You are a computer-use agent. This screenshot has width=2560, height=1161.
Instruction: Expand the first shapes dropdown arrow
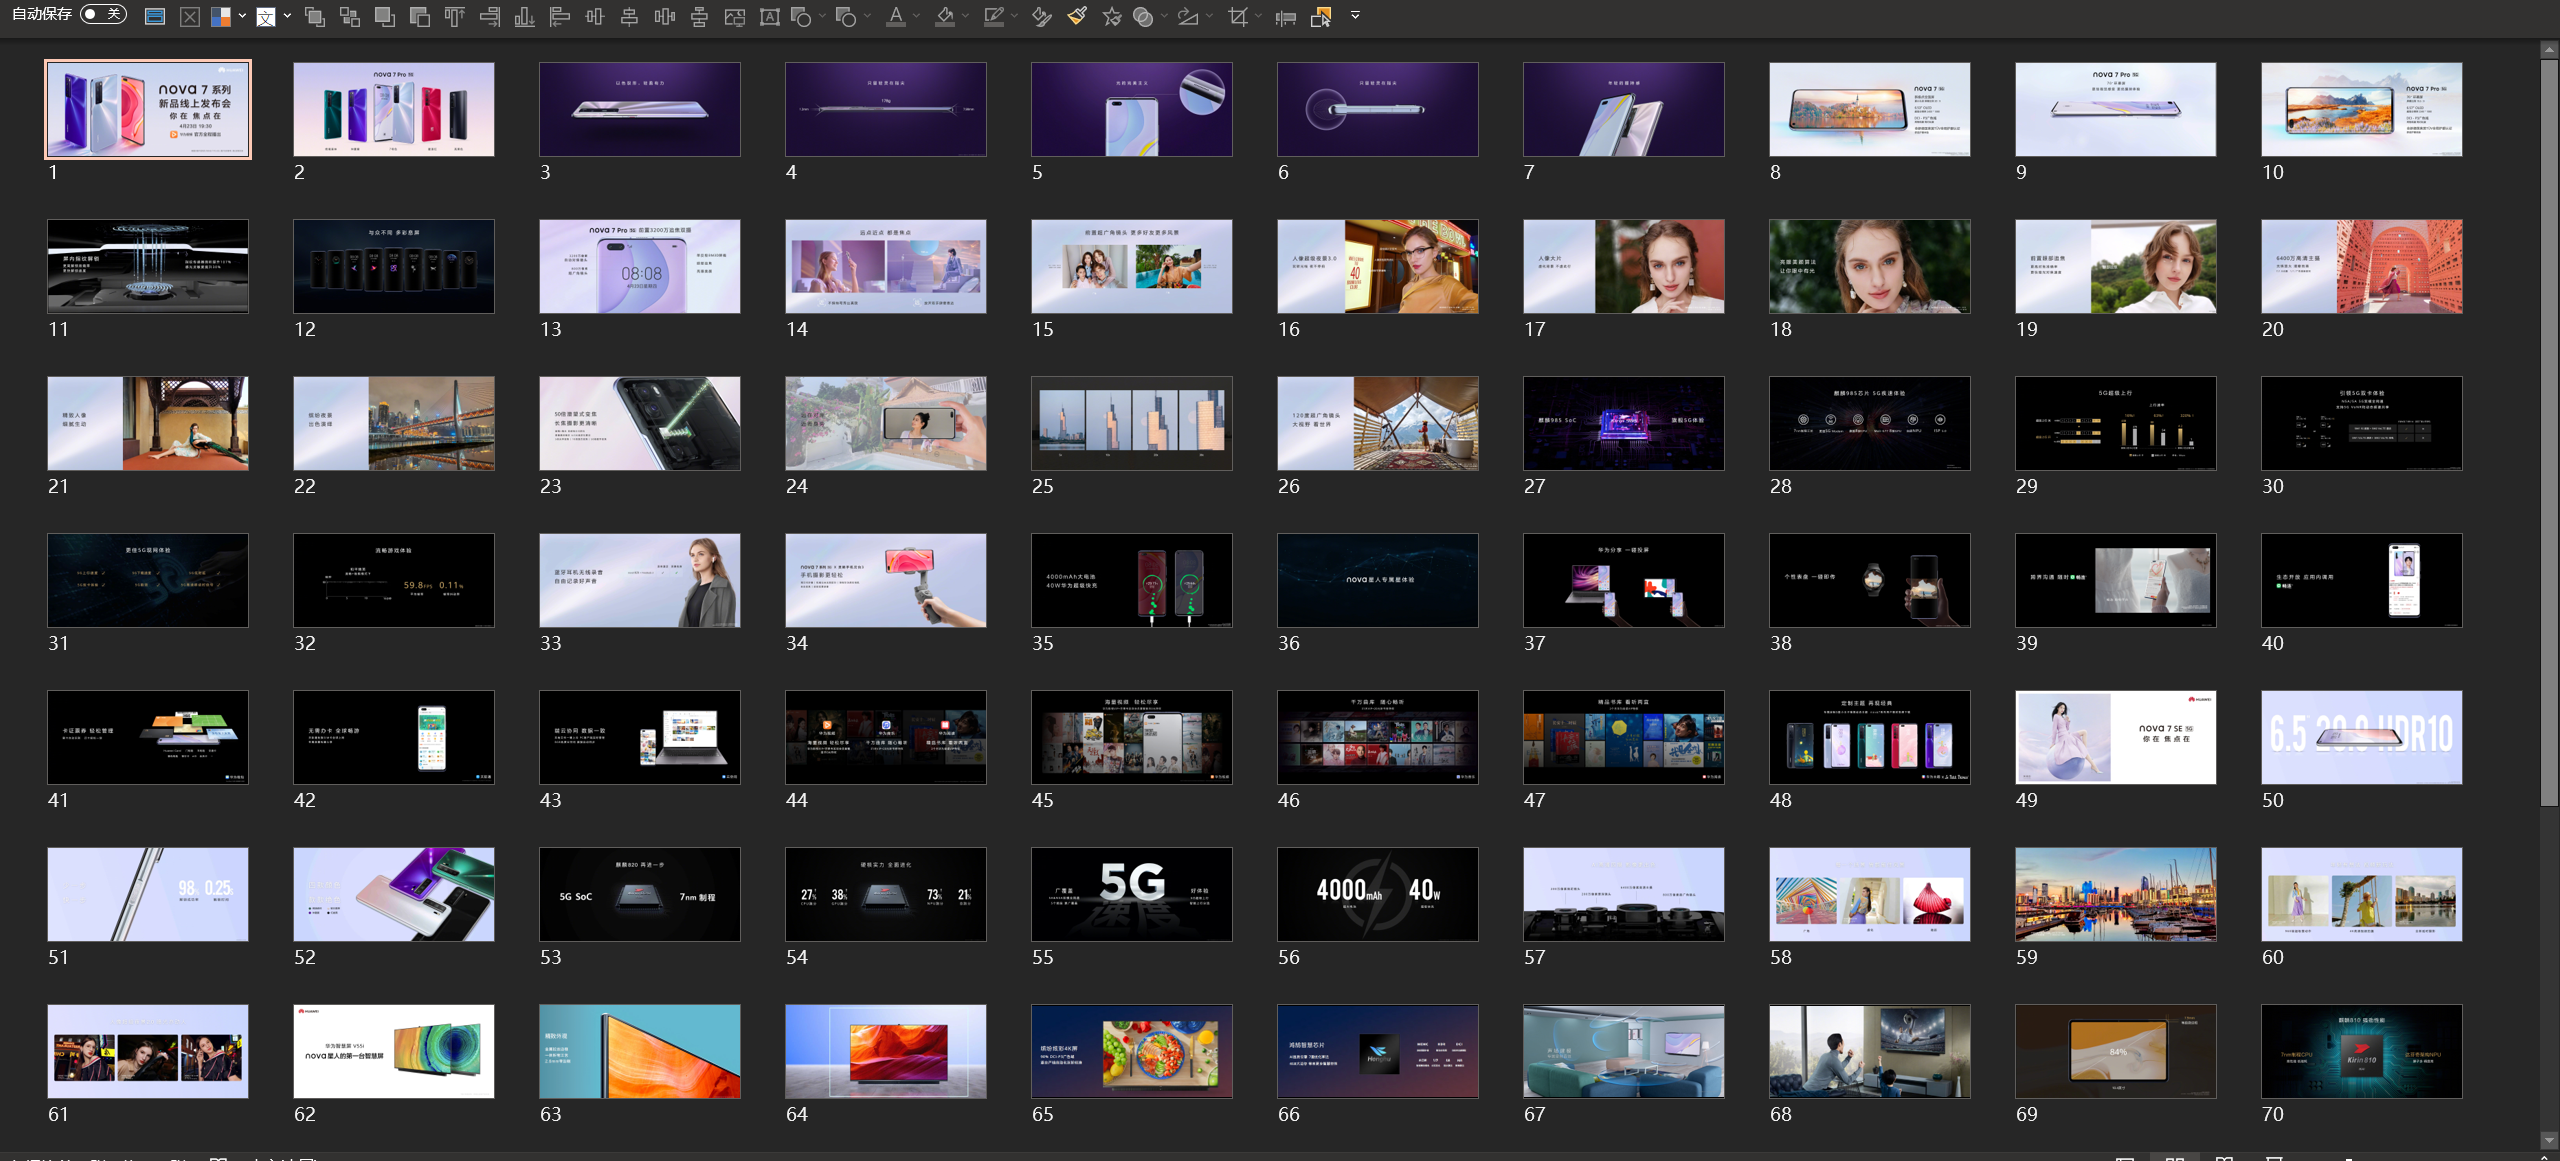(823, 16)
